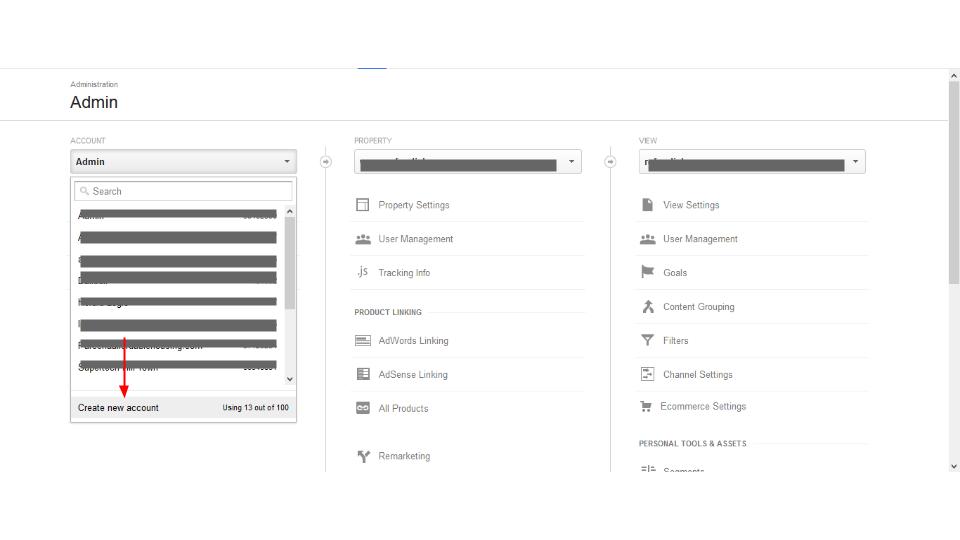Open AdWords Linking
Image resolution: width=960 pixels, height=540 pixels.
click(x=413, y=340)
